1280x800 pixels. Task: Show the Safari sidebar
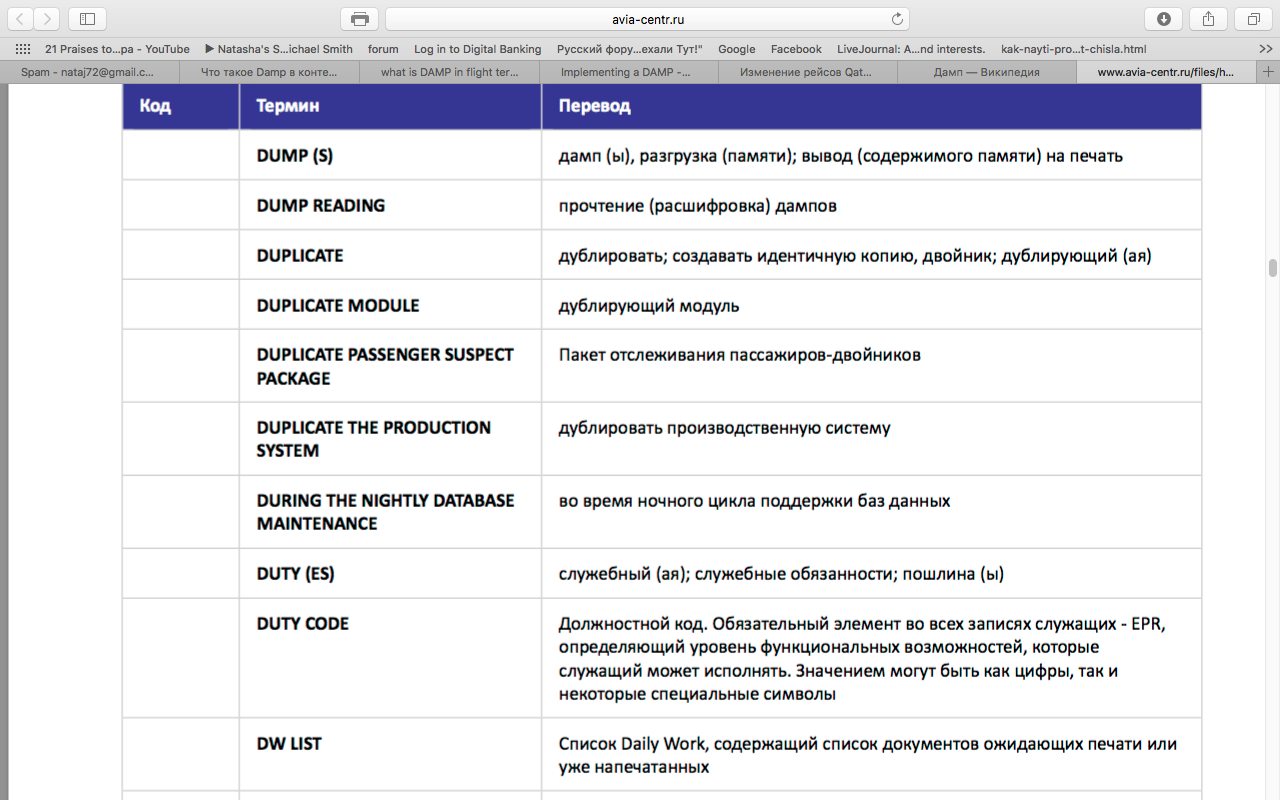click(x=87, y=19)
